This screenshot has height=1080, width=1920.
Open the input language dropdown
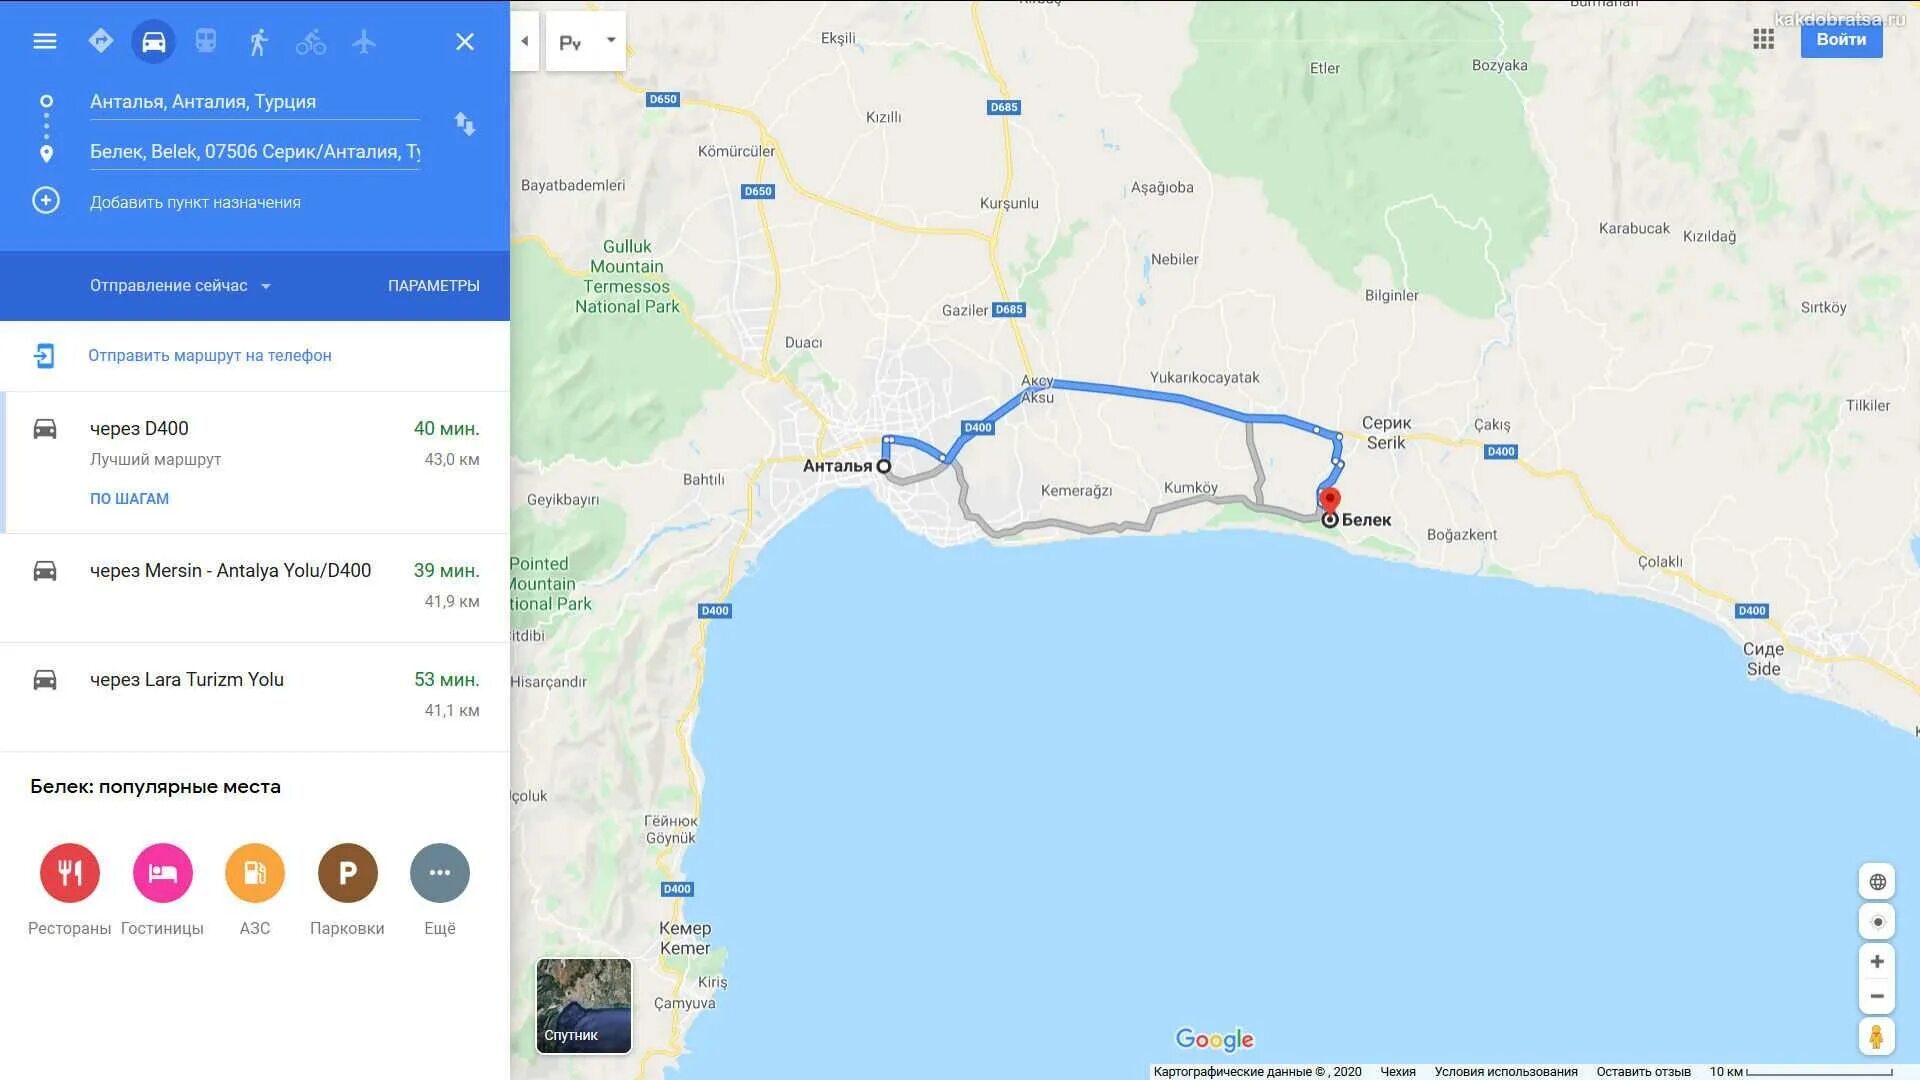pyautogui.click(x=586, y=41)
